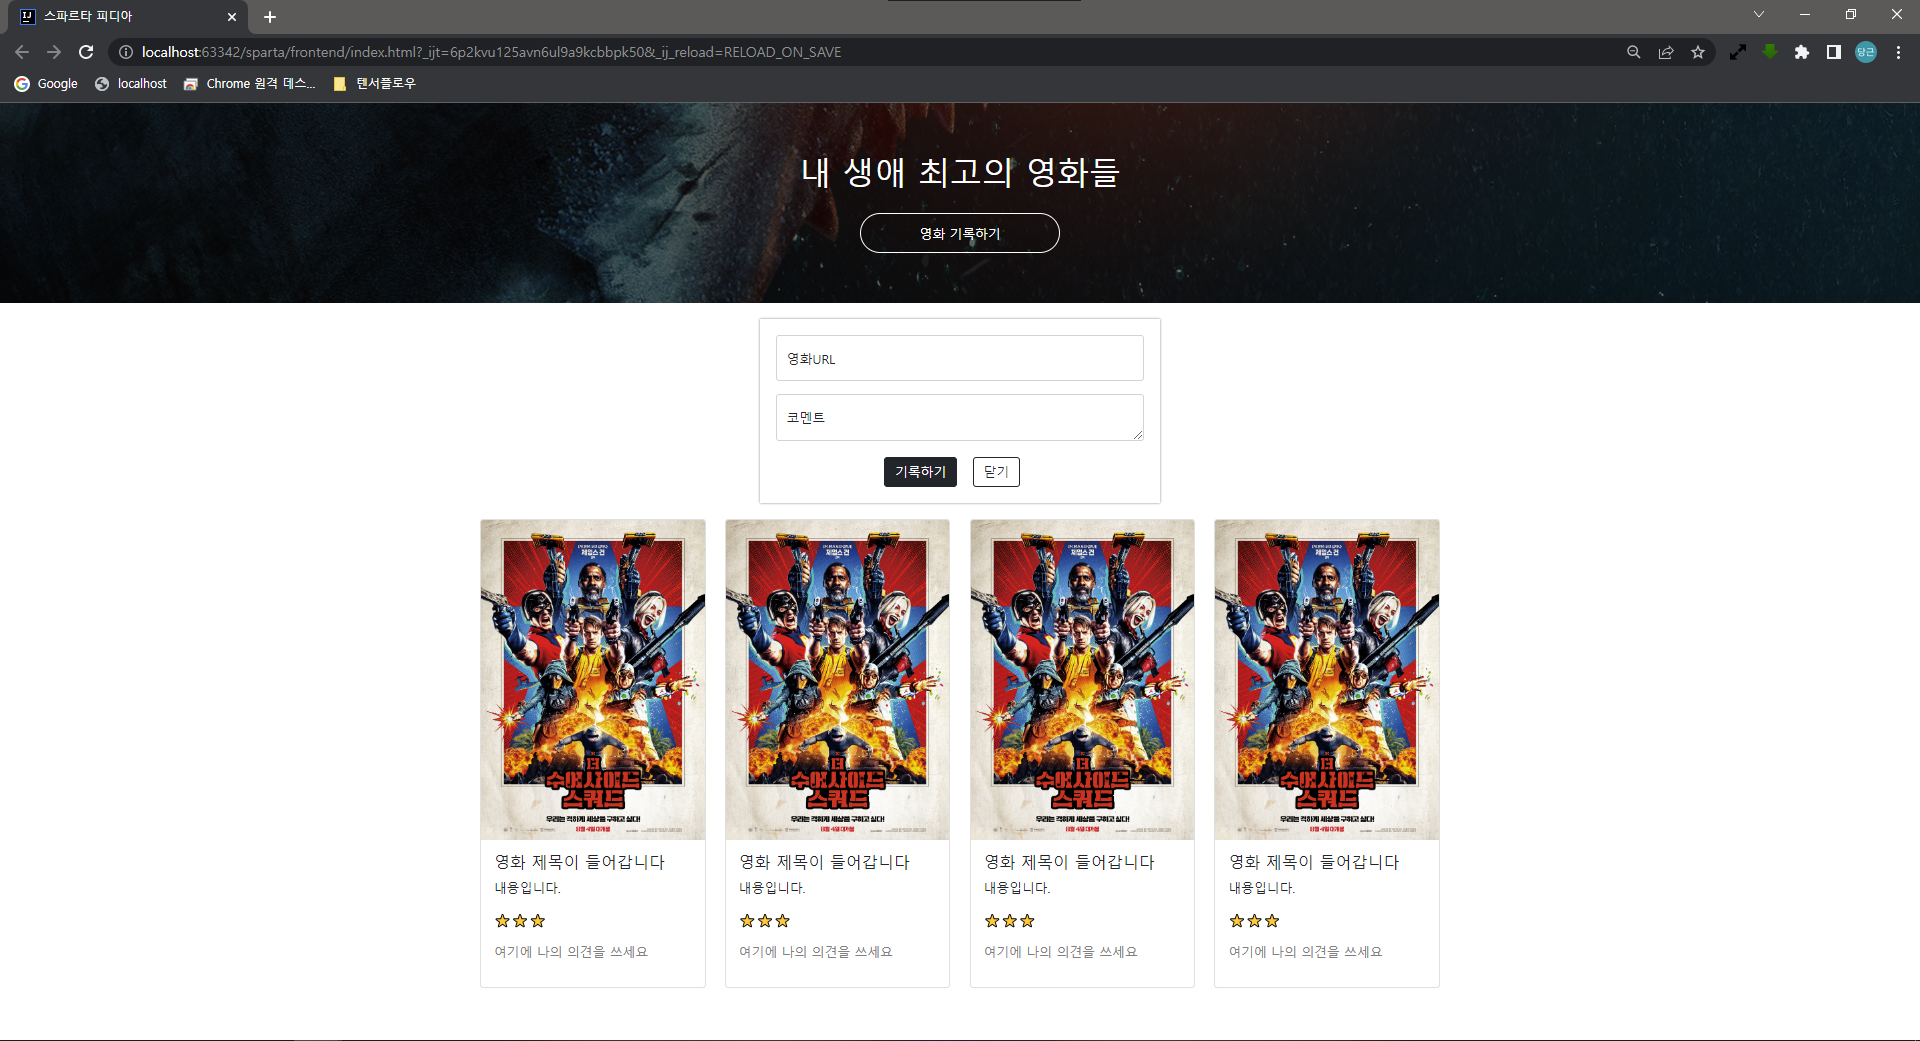This screenshot has width=1920, height=1041.
Task: Bookmark this page with the star icon
Action: point(1698,52)
